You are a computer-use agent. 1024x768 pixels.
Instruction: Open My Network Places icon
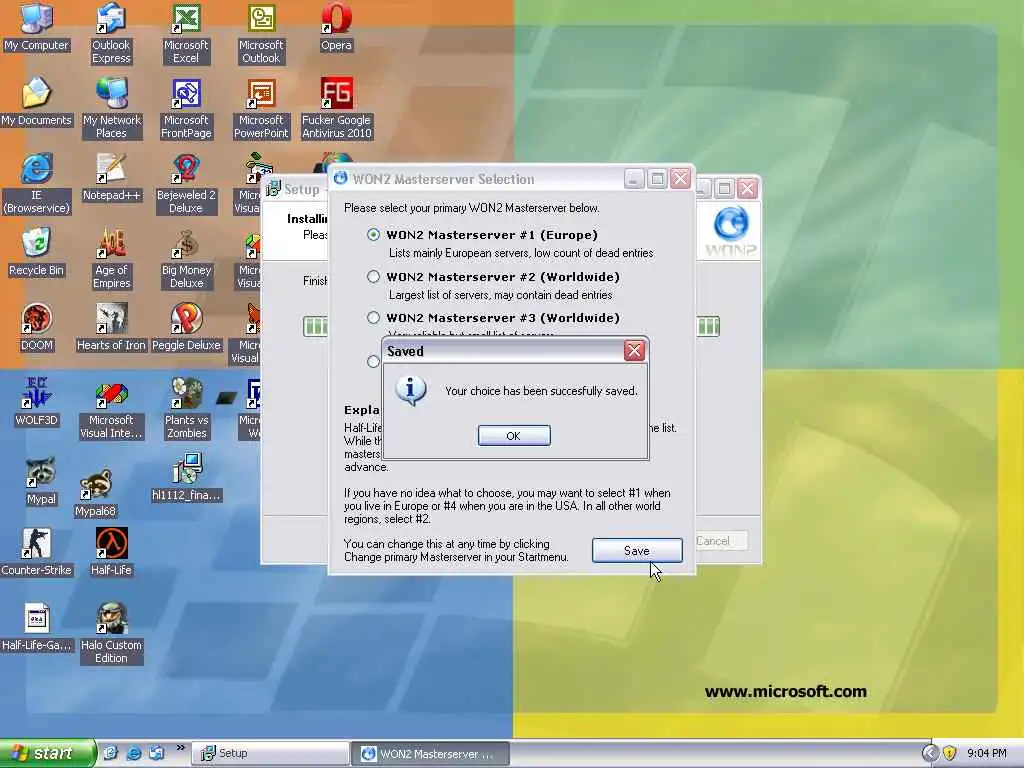pos(111,108)
